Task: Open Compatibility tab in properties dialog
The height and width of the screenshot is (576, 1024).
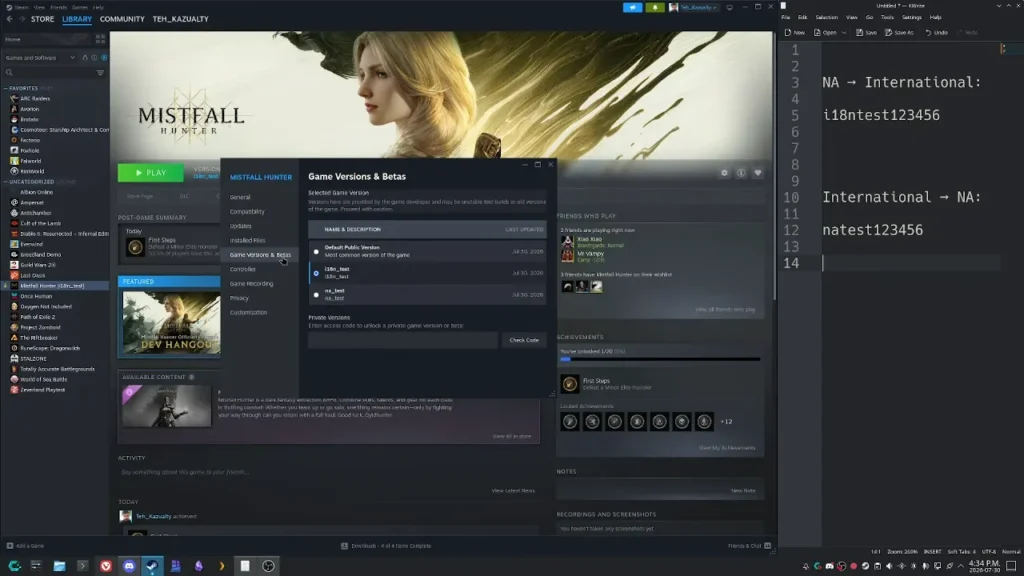Action: coord(247,212)
